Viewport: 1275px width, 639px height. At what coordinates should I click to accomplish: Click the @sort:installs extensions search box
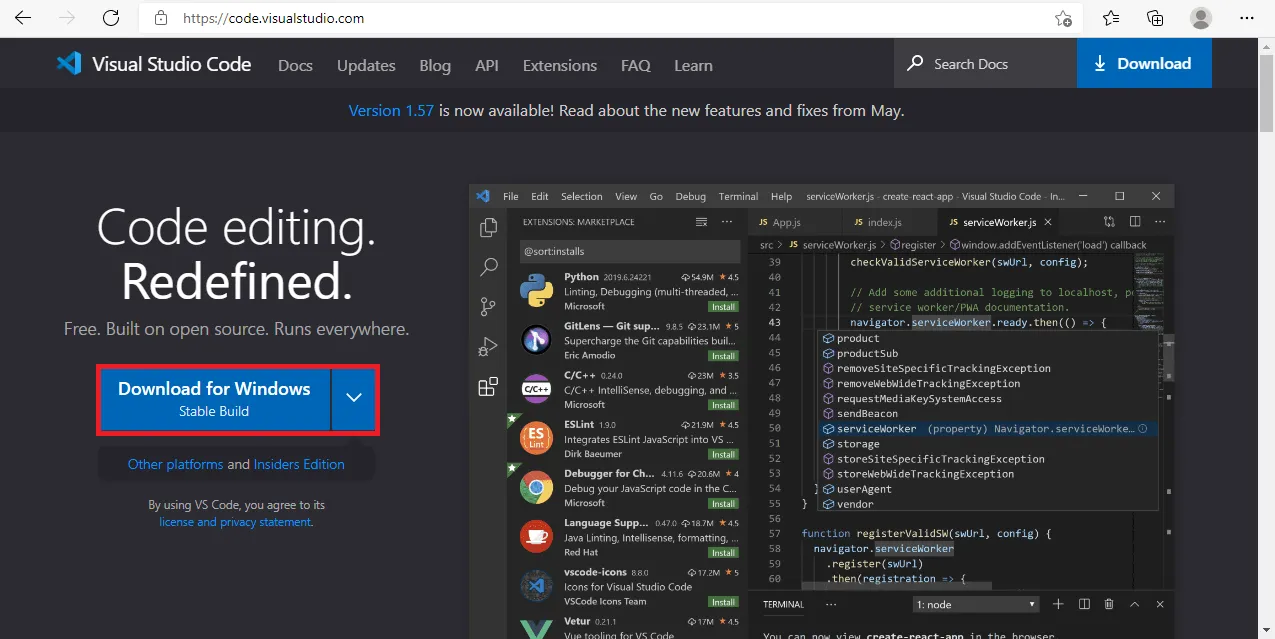coord(630,252)
